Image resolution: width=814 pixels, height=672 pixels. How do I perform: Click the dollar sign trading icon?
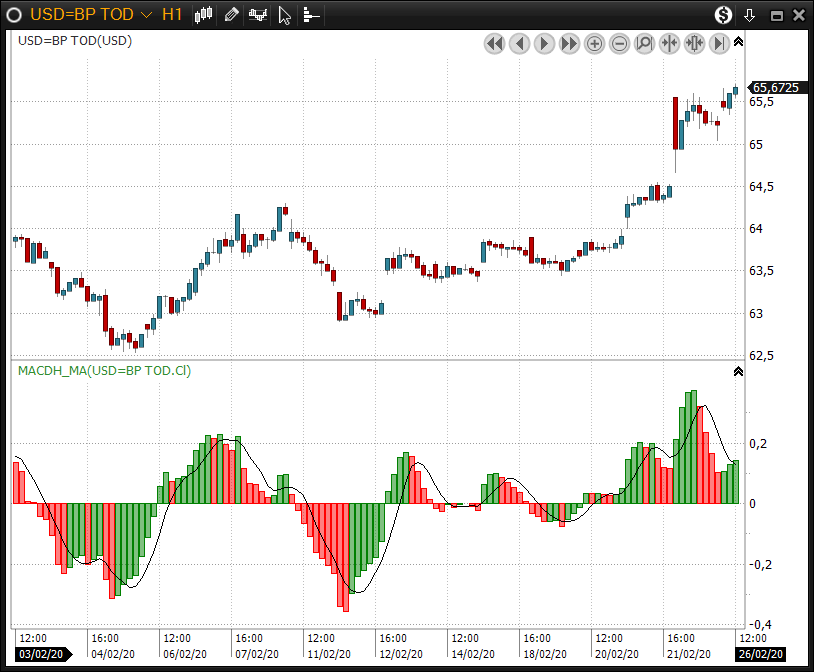[x=723, y=15]
